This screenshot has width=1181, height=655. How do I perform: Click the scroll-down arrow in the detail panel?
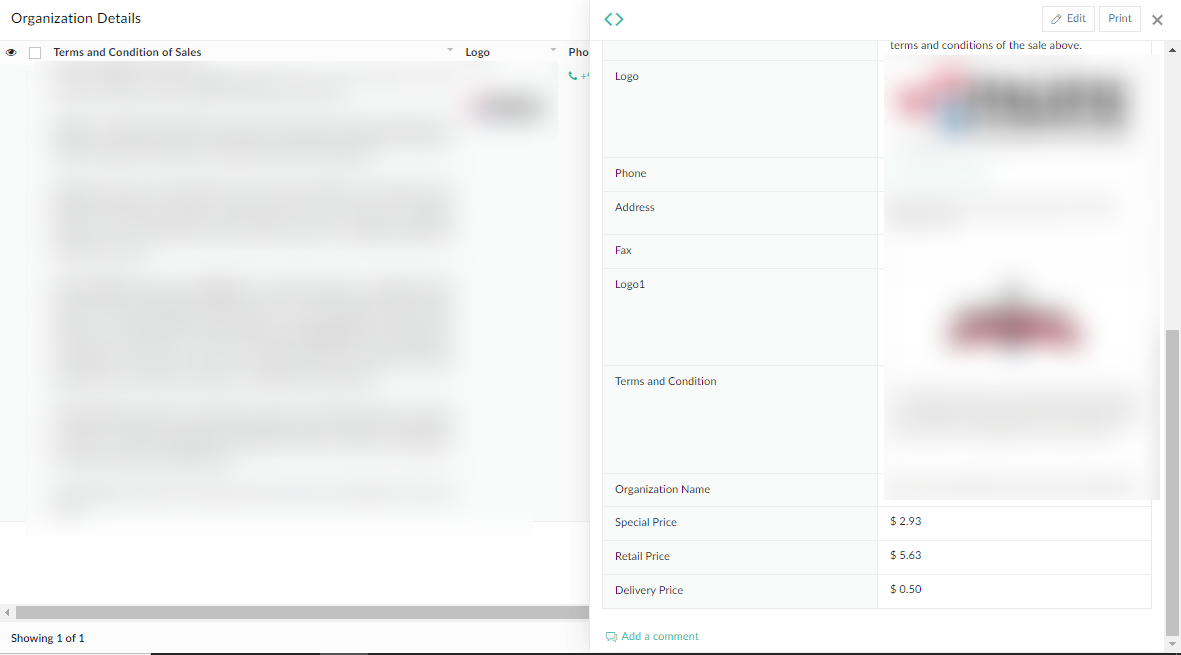(x=1171, y=645)
